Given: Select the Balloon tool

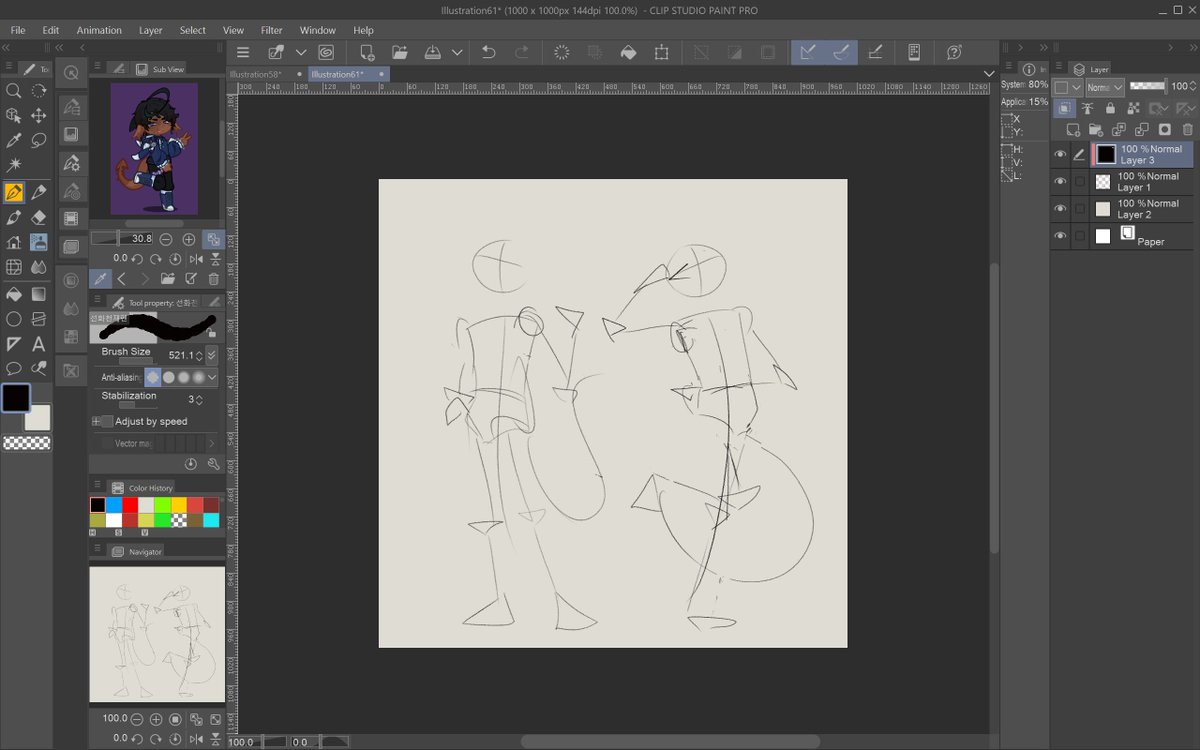Looking at the screenshot, I should point(14,369).
